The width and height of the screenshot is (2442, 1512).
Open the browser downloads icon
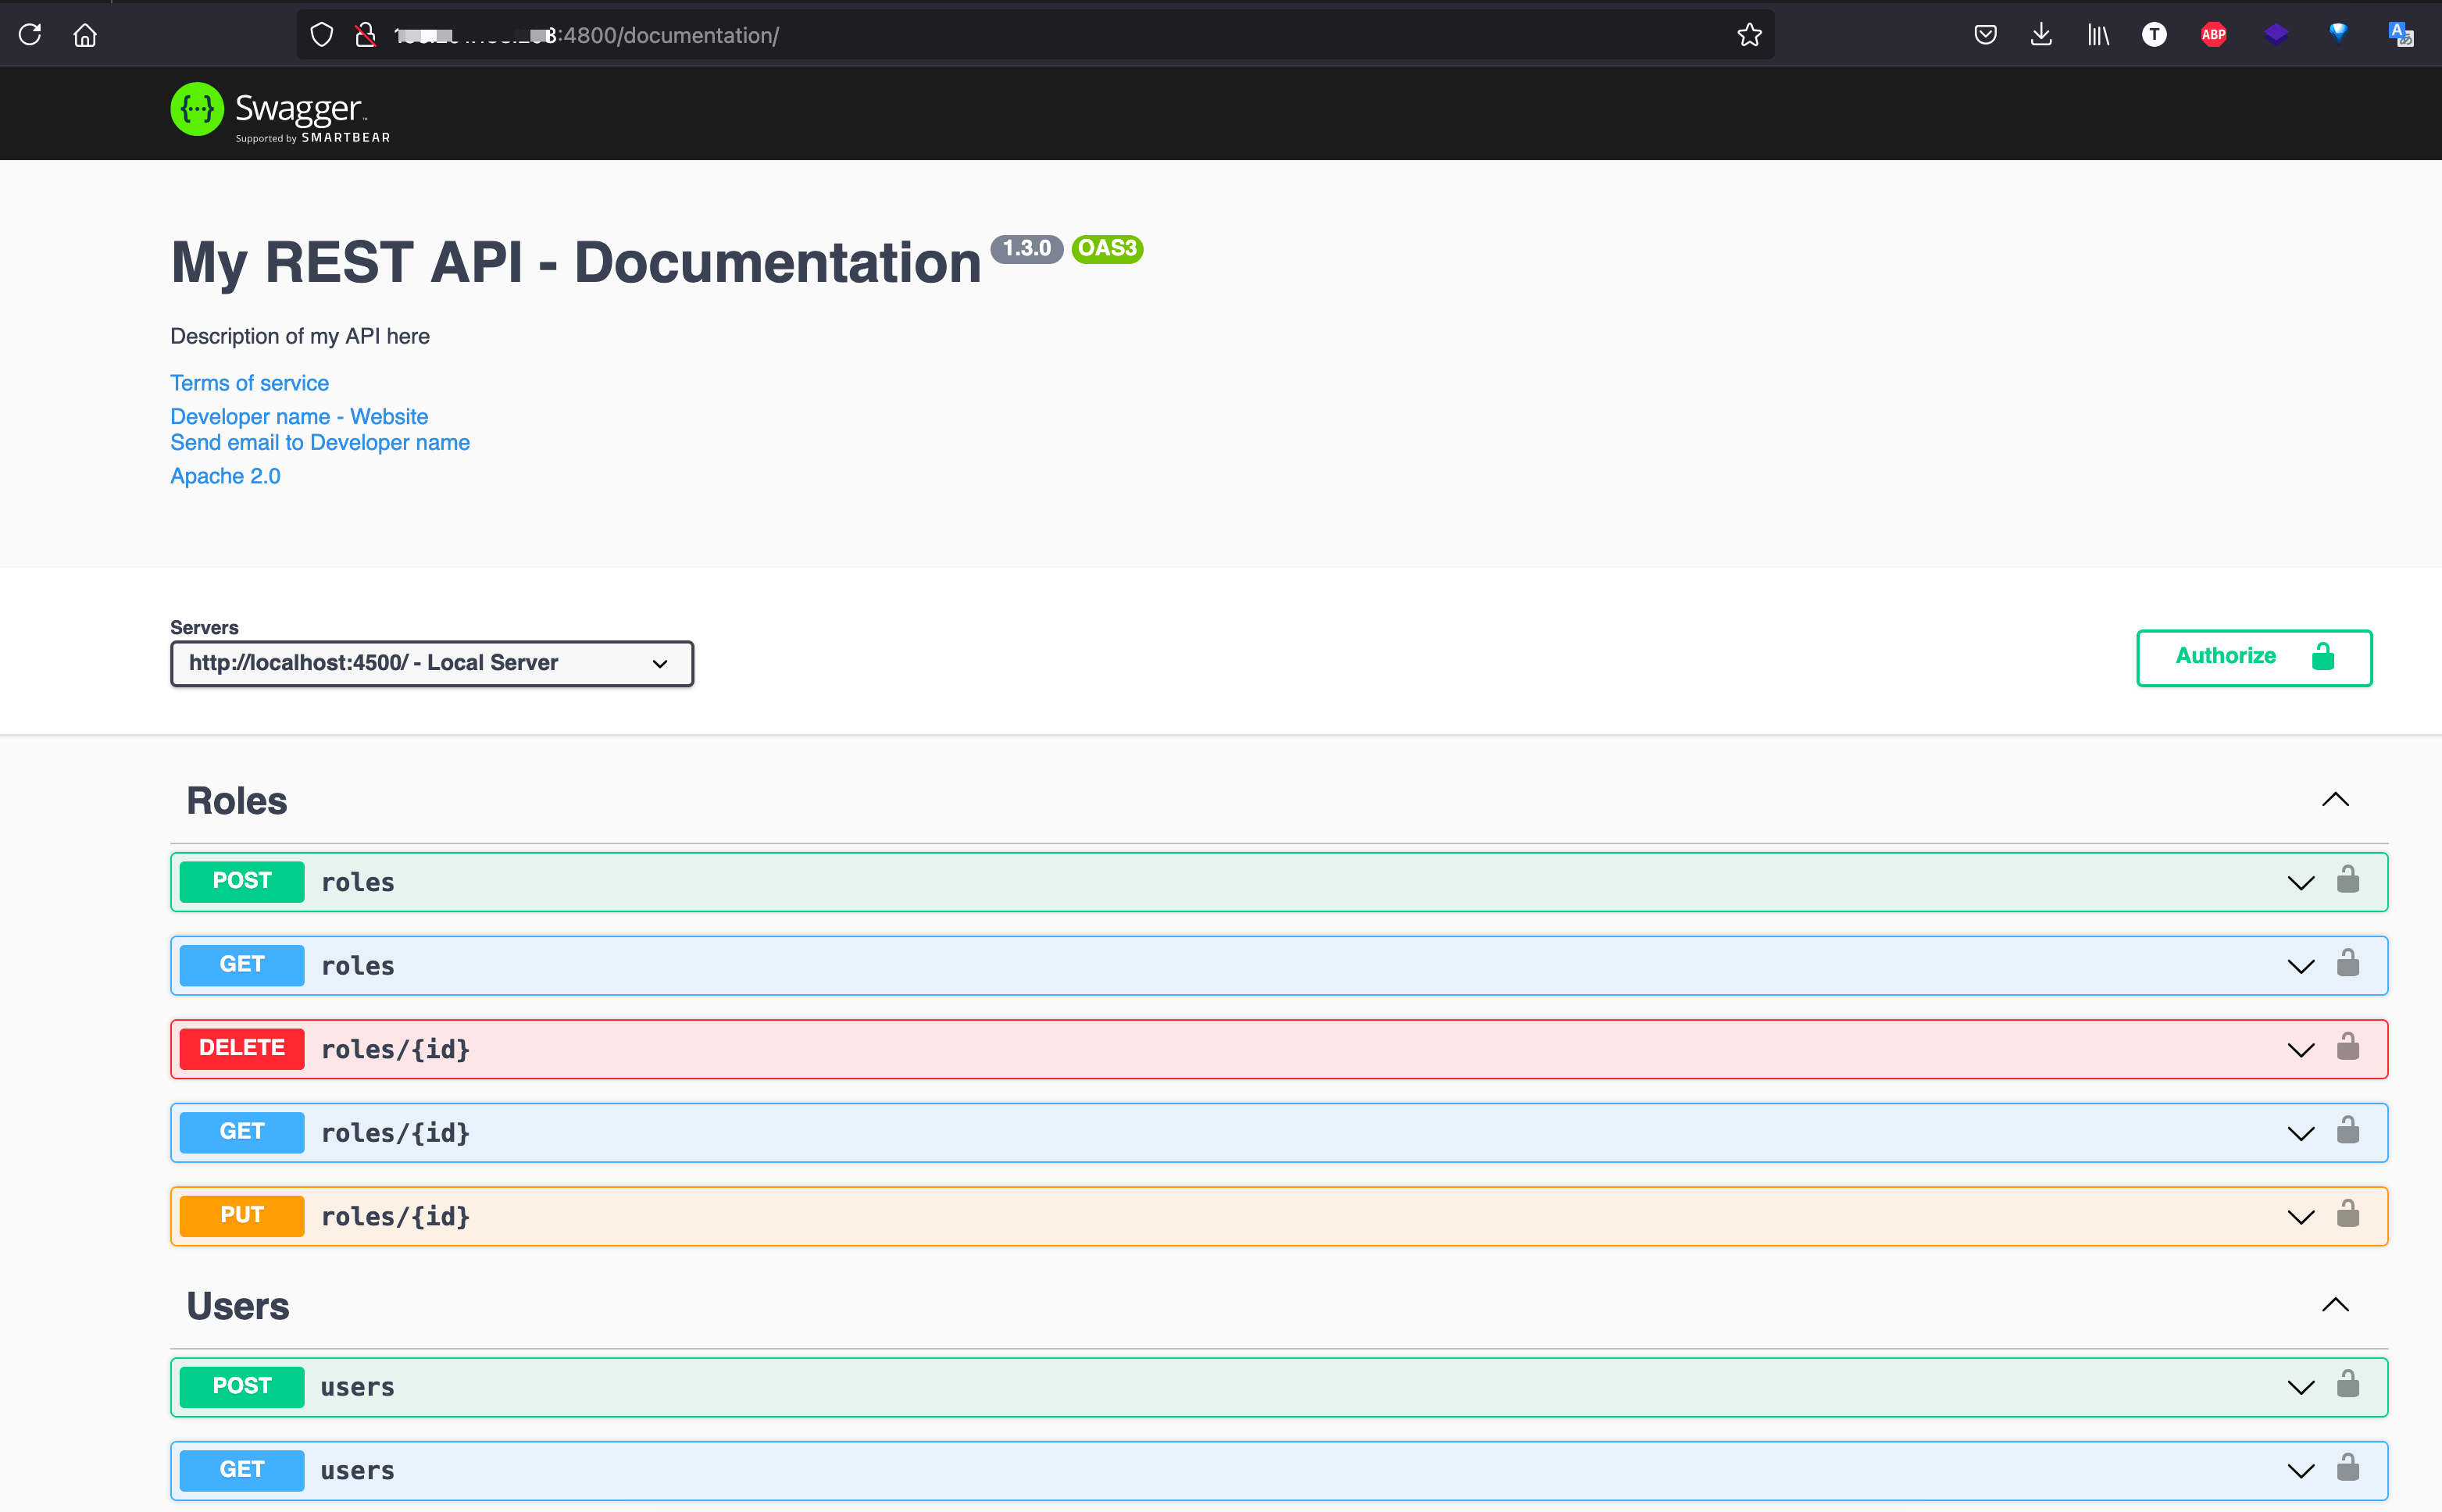[x=2040, y=34]
